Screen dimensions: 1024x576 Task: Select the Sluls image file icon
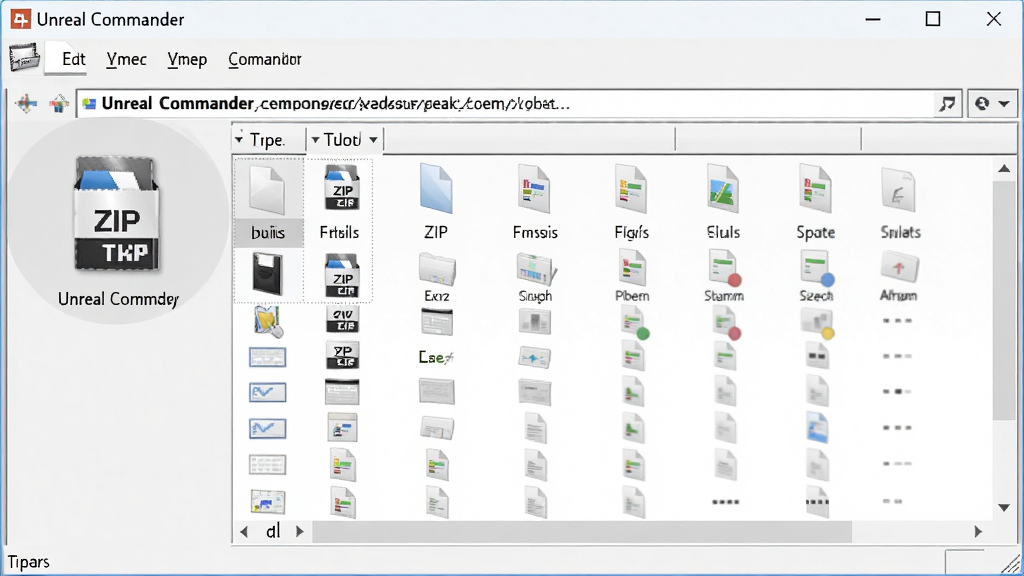point(723,189)
